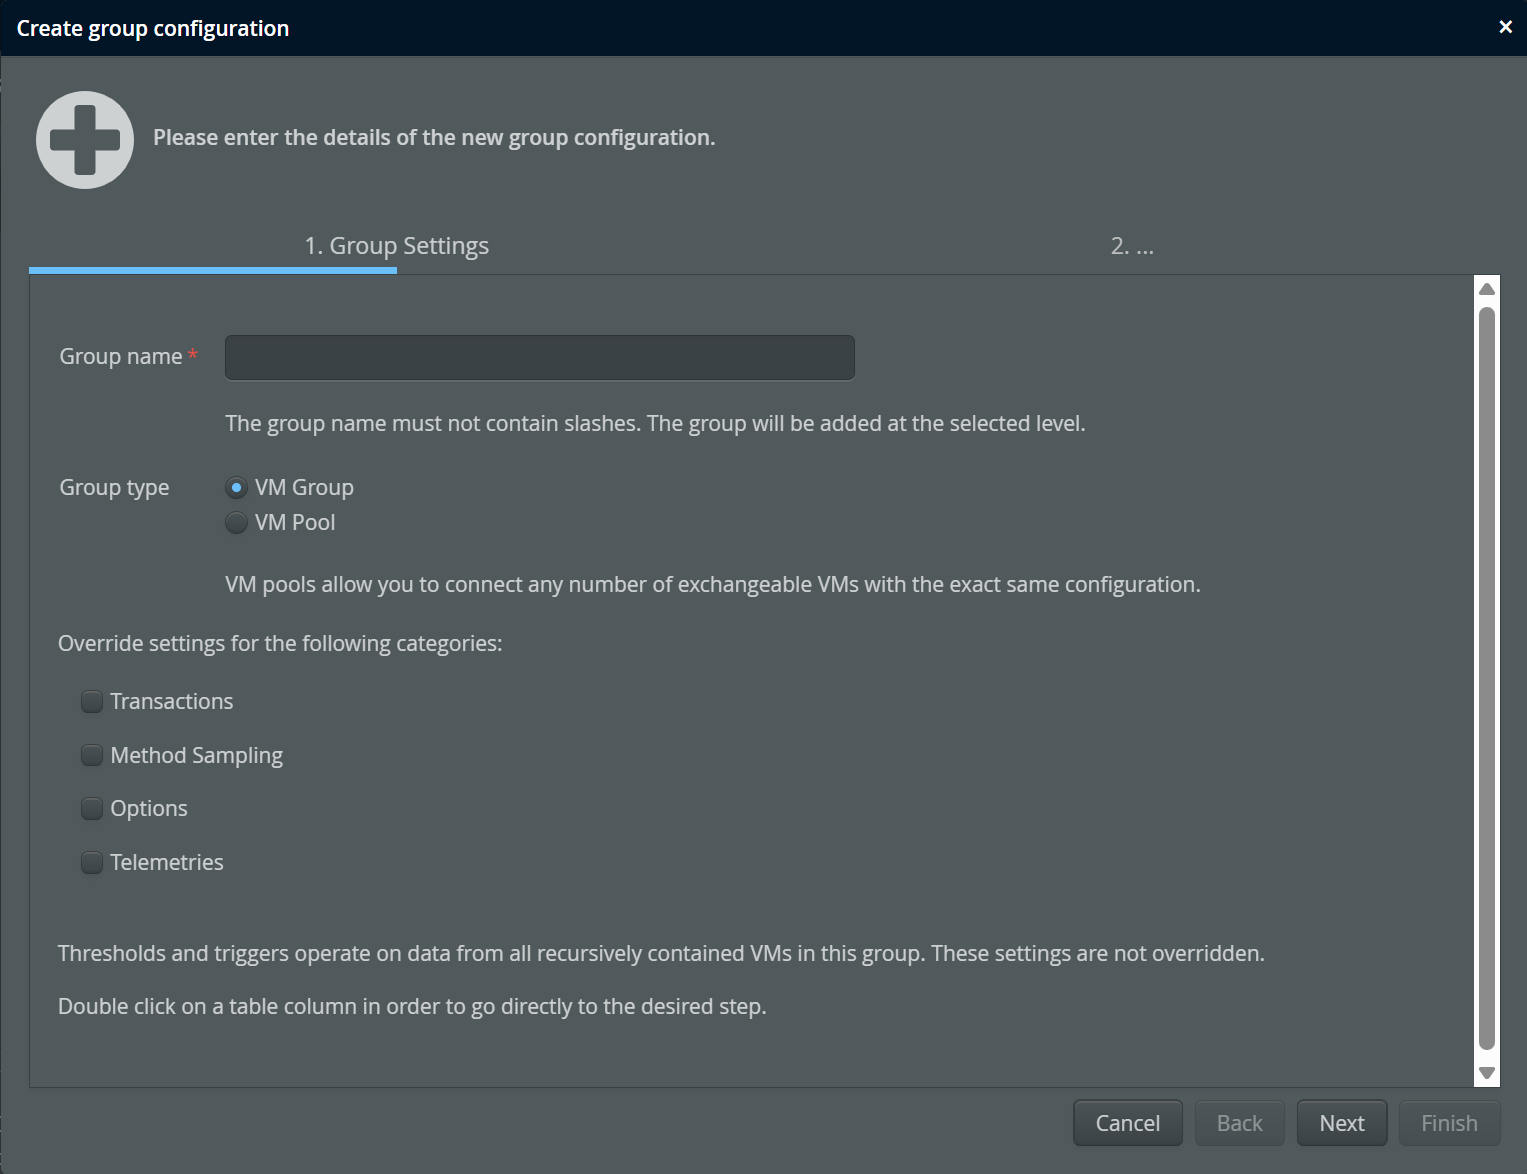
Task: Click the scrollbar up arrow
Action: coord(1487,289)
